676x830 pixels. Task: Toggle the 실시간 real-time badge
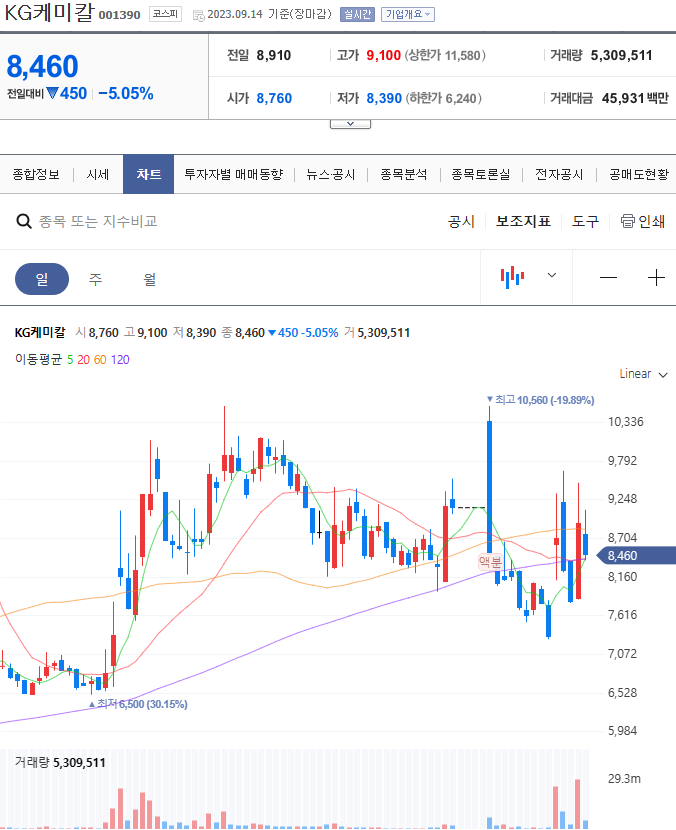tap(357, 14)
